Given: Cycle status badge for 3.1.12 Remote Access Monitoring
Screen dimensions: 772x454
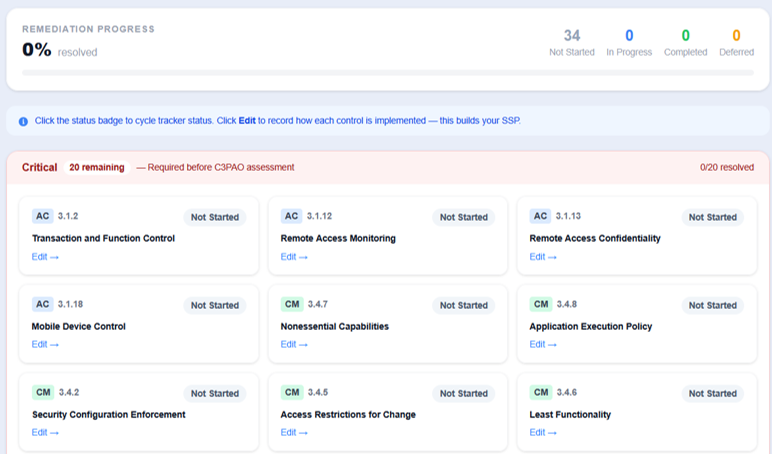Looking at the screenshot, I should coord(464,217).
